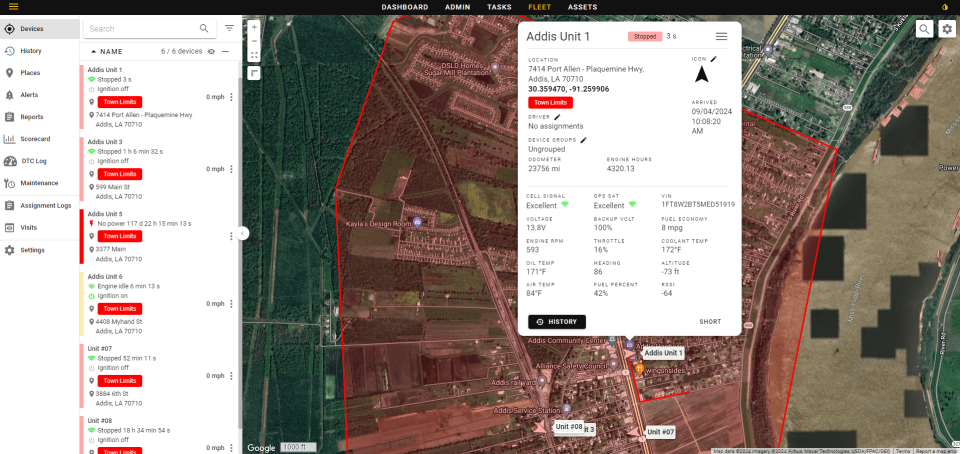Switch to the Dashboard tab

pyautogui.click(x=404, y=7)
